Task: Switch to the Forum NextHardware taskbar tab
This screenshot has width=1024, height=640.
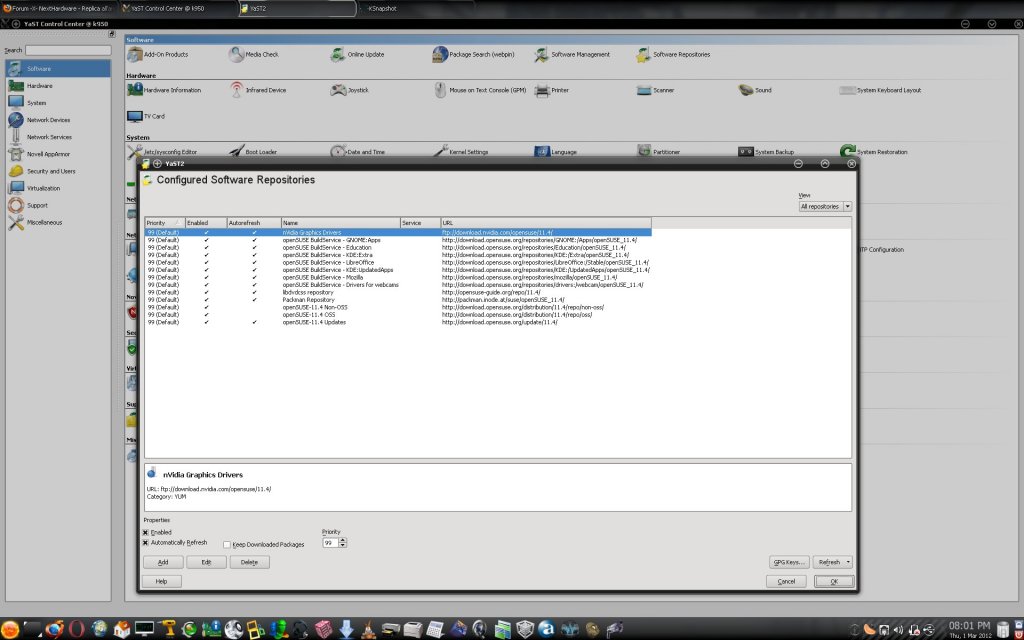Action: [59, 8]
